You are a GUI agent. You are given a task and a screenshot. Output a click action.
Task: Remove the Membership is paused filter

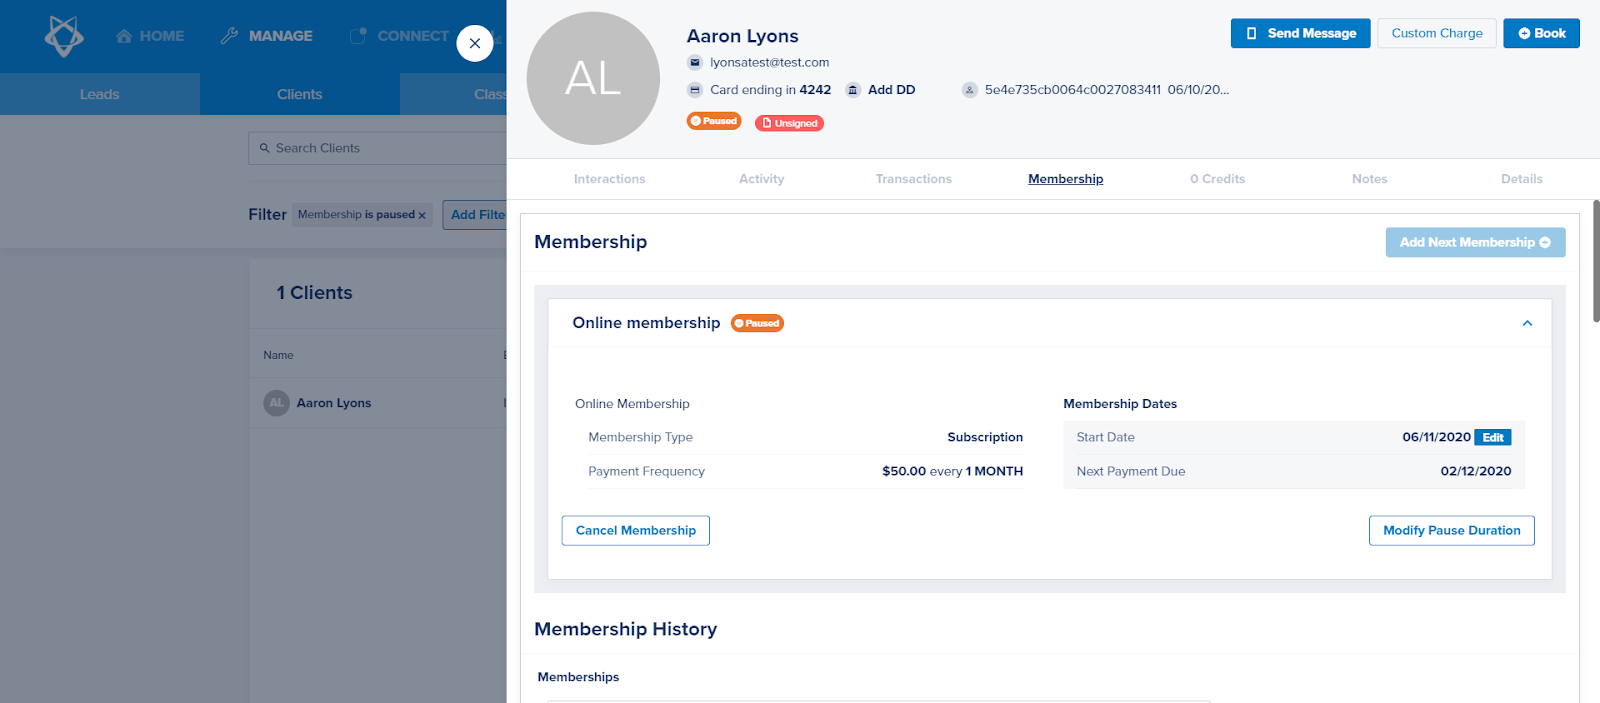point(422,215)
